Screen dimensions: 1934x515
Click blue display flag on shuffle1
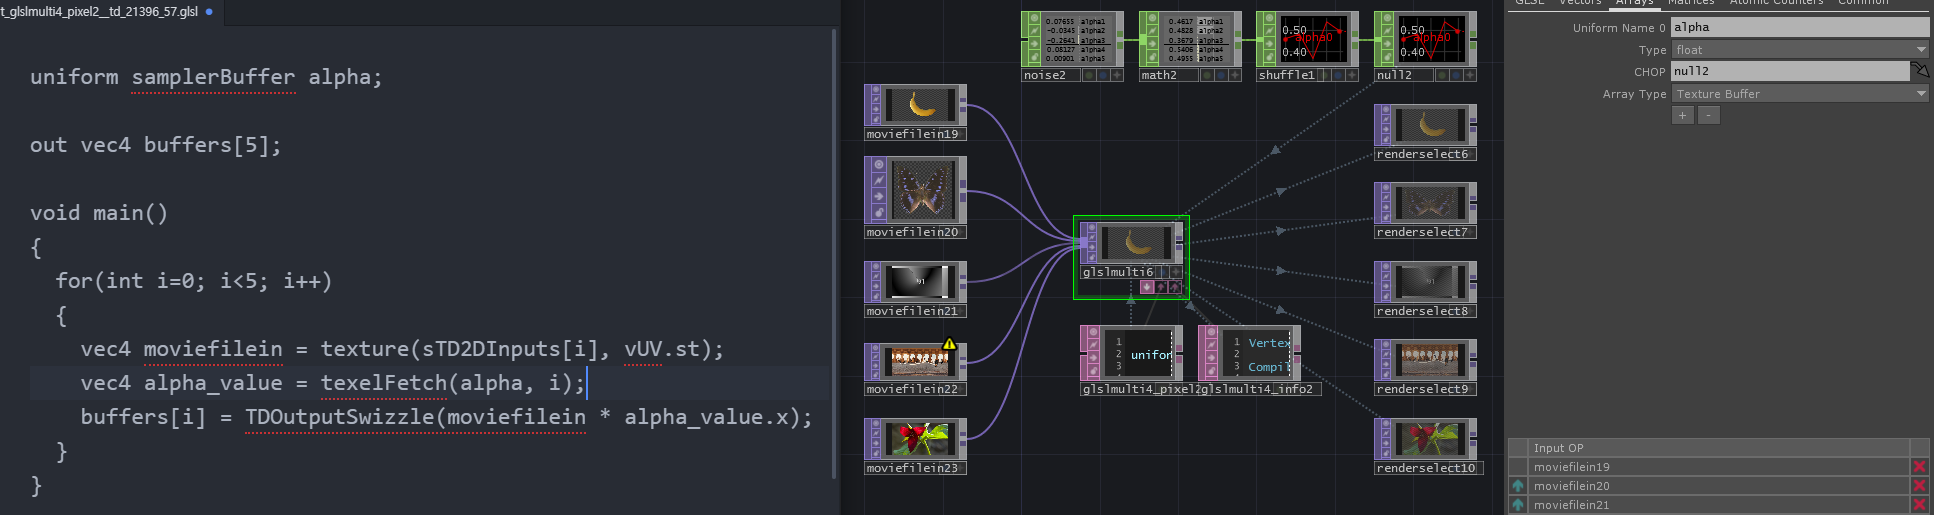[x=1338, y=75]
